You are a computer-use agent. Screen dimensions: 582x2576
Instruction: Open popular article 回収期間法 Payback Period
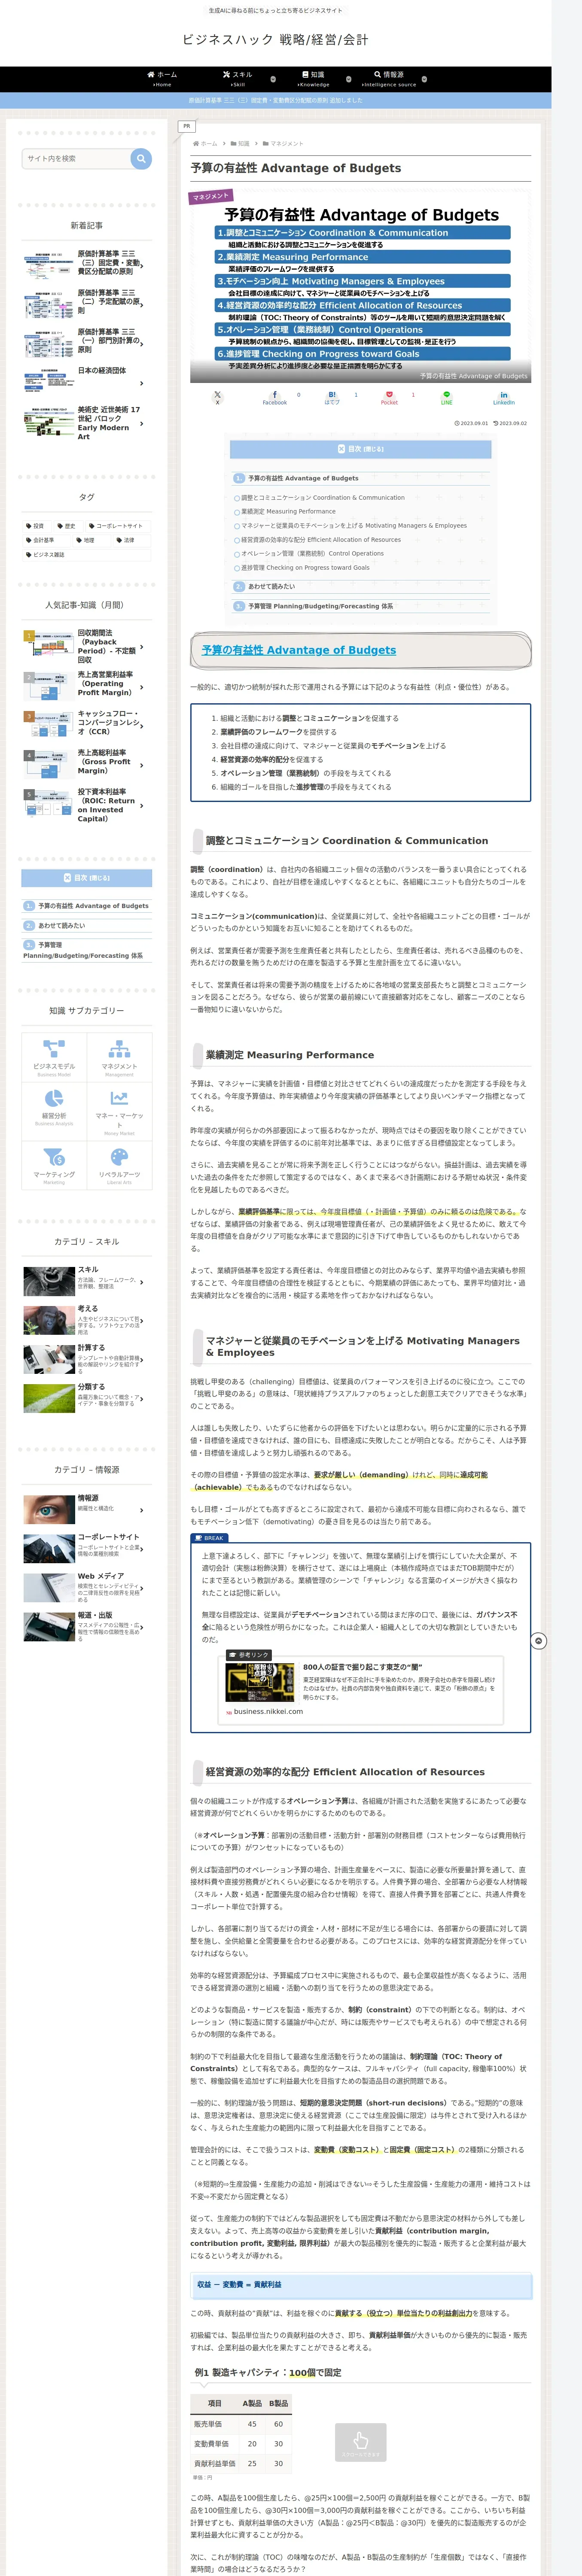tap(87, 646)
